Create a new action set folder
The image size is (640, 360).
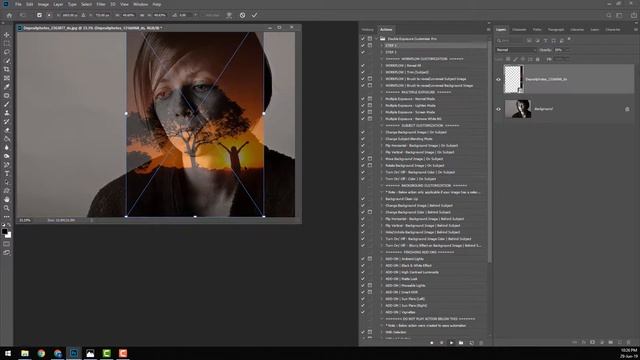[x=461, y=343]
